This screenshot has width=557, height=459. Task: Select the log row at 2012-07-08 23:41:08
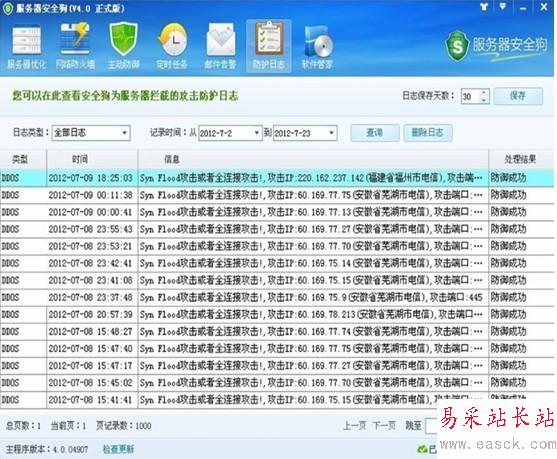tap(277, 280)
